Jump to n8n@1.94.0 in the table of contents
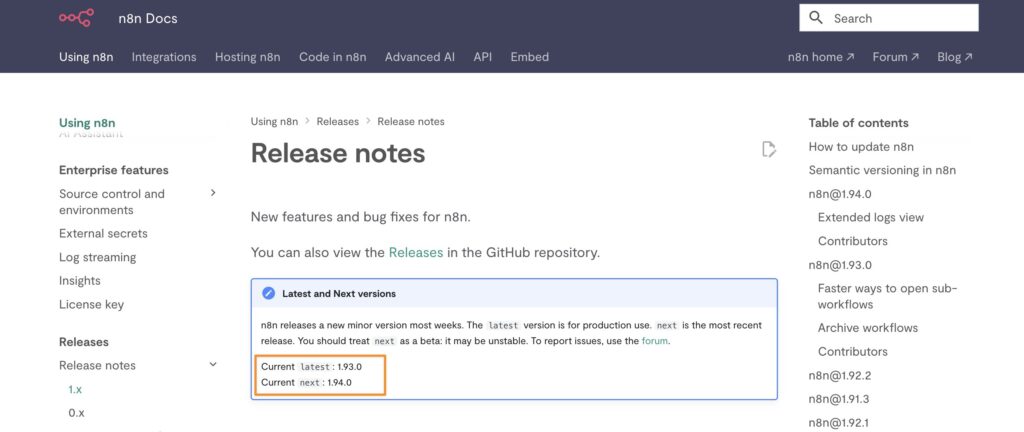The image size is (1024, 432). click(840, 194)
